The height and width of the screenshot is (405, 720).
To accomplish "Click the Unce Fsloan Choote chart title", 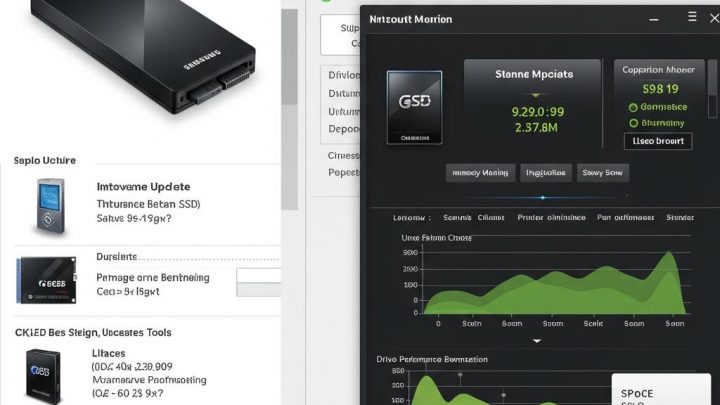I will point(436,238).
